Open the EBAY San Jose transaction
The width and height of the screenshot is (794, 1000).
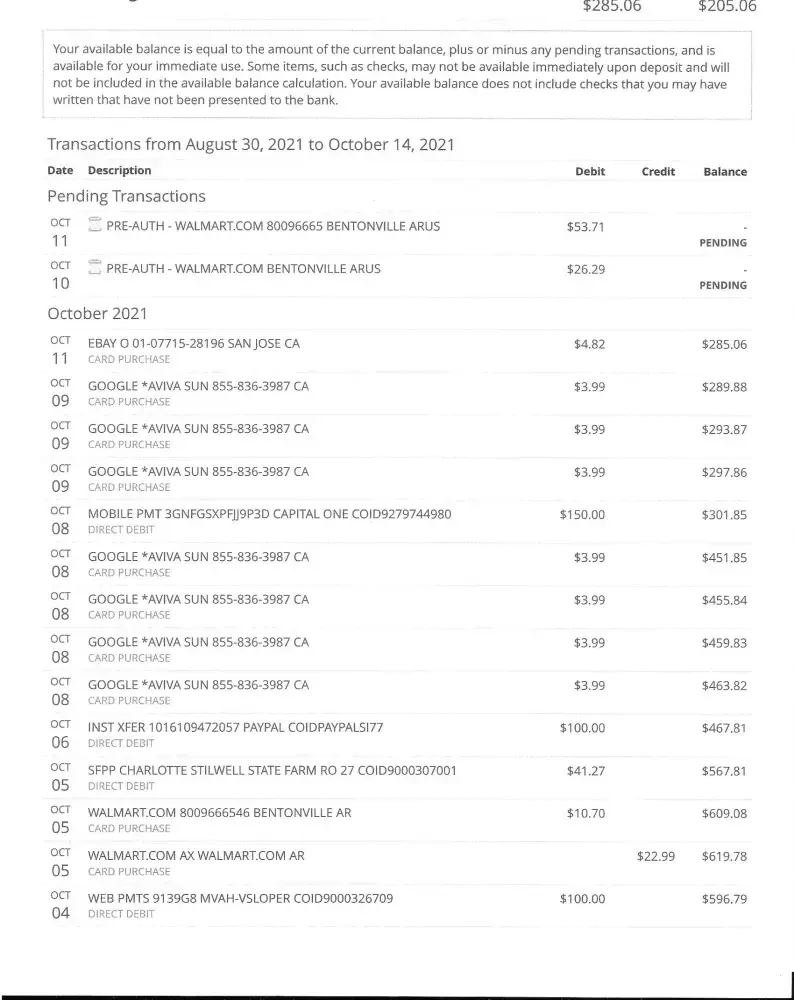point(193,344)
